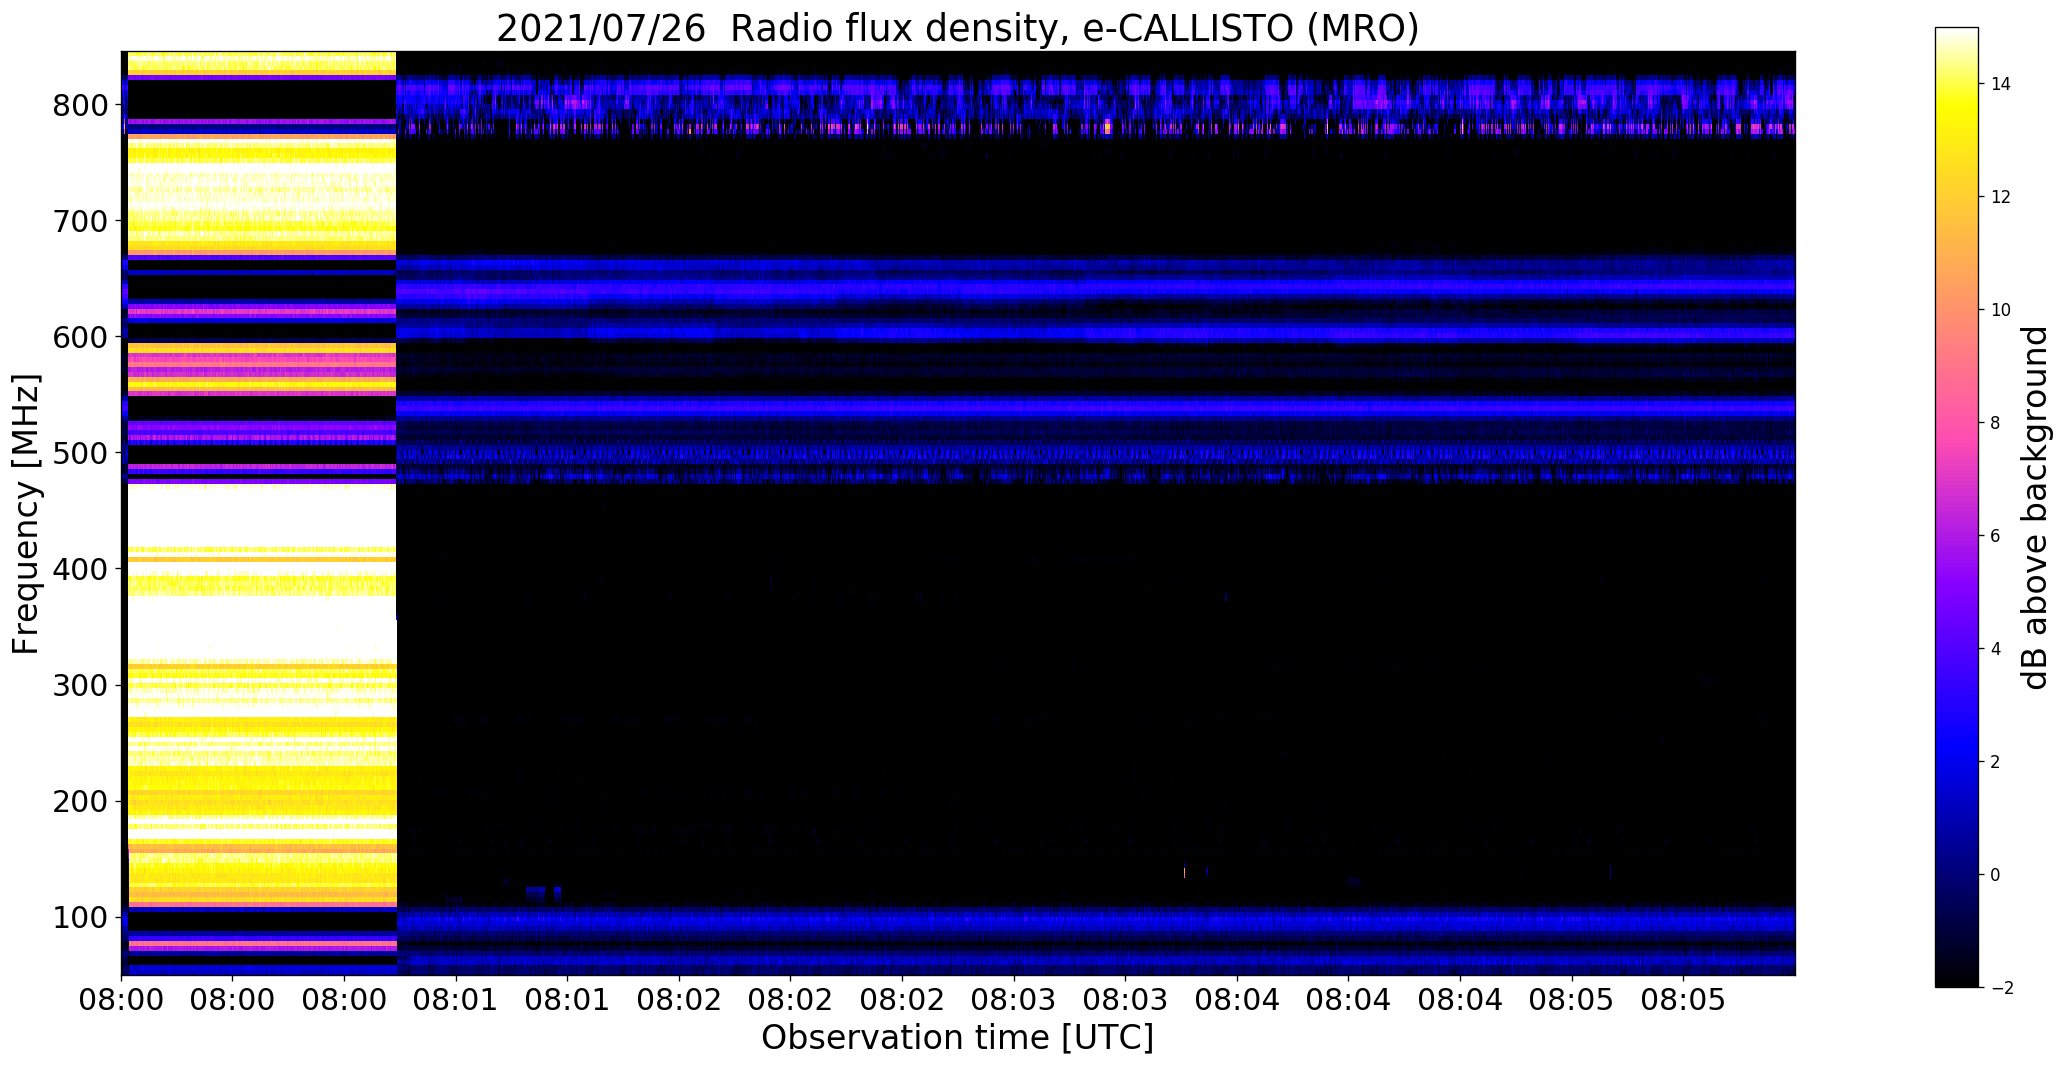2066x1067 pixels.
Task: Click the 'Observation time [UTC]' axis label
Action: (957, 1038)
